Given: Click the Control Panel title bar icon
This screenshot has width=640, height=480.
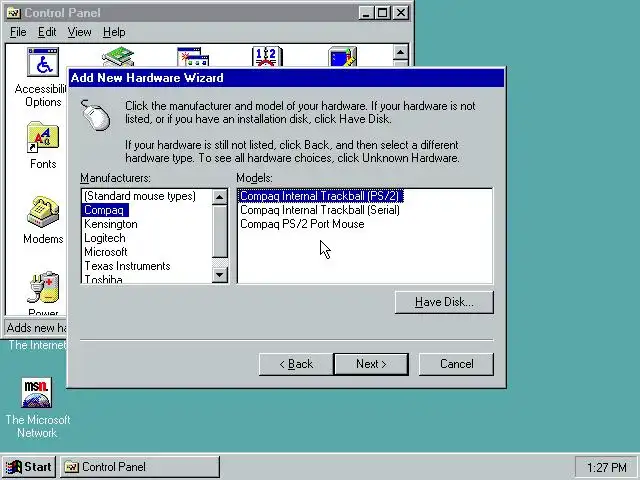Looking at the screenshot, I should pyautogui.click(x=13, y=13).
